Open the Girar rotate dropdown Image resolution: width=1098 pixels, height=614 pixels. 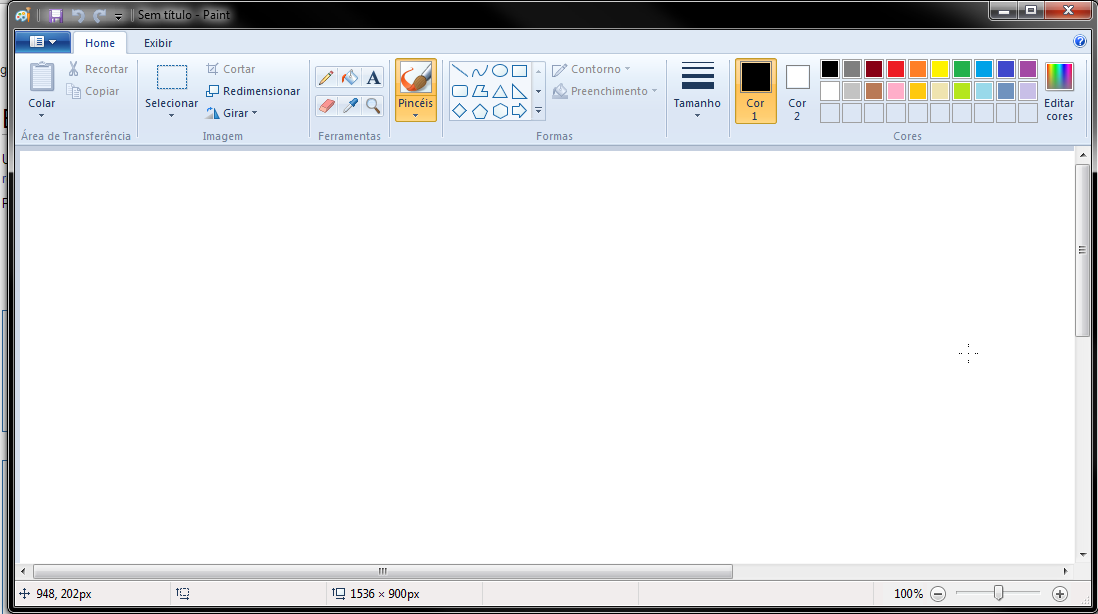[x=232, y=113]
